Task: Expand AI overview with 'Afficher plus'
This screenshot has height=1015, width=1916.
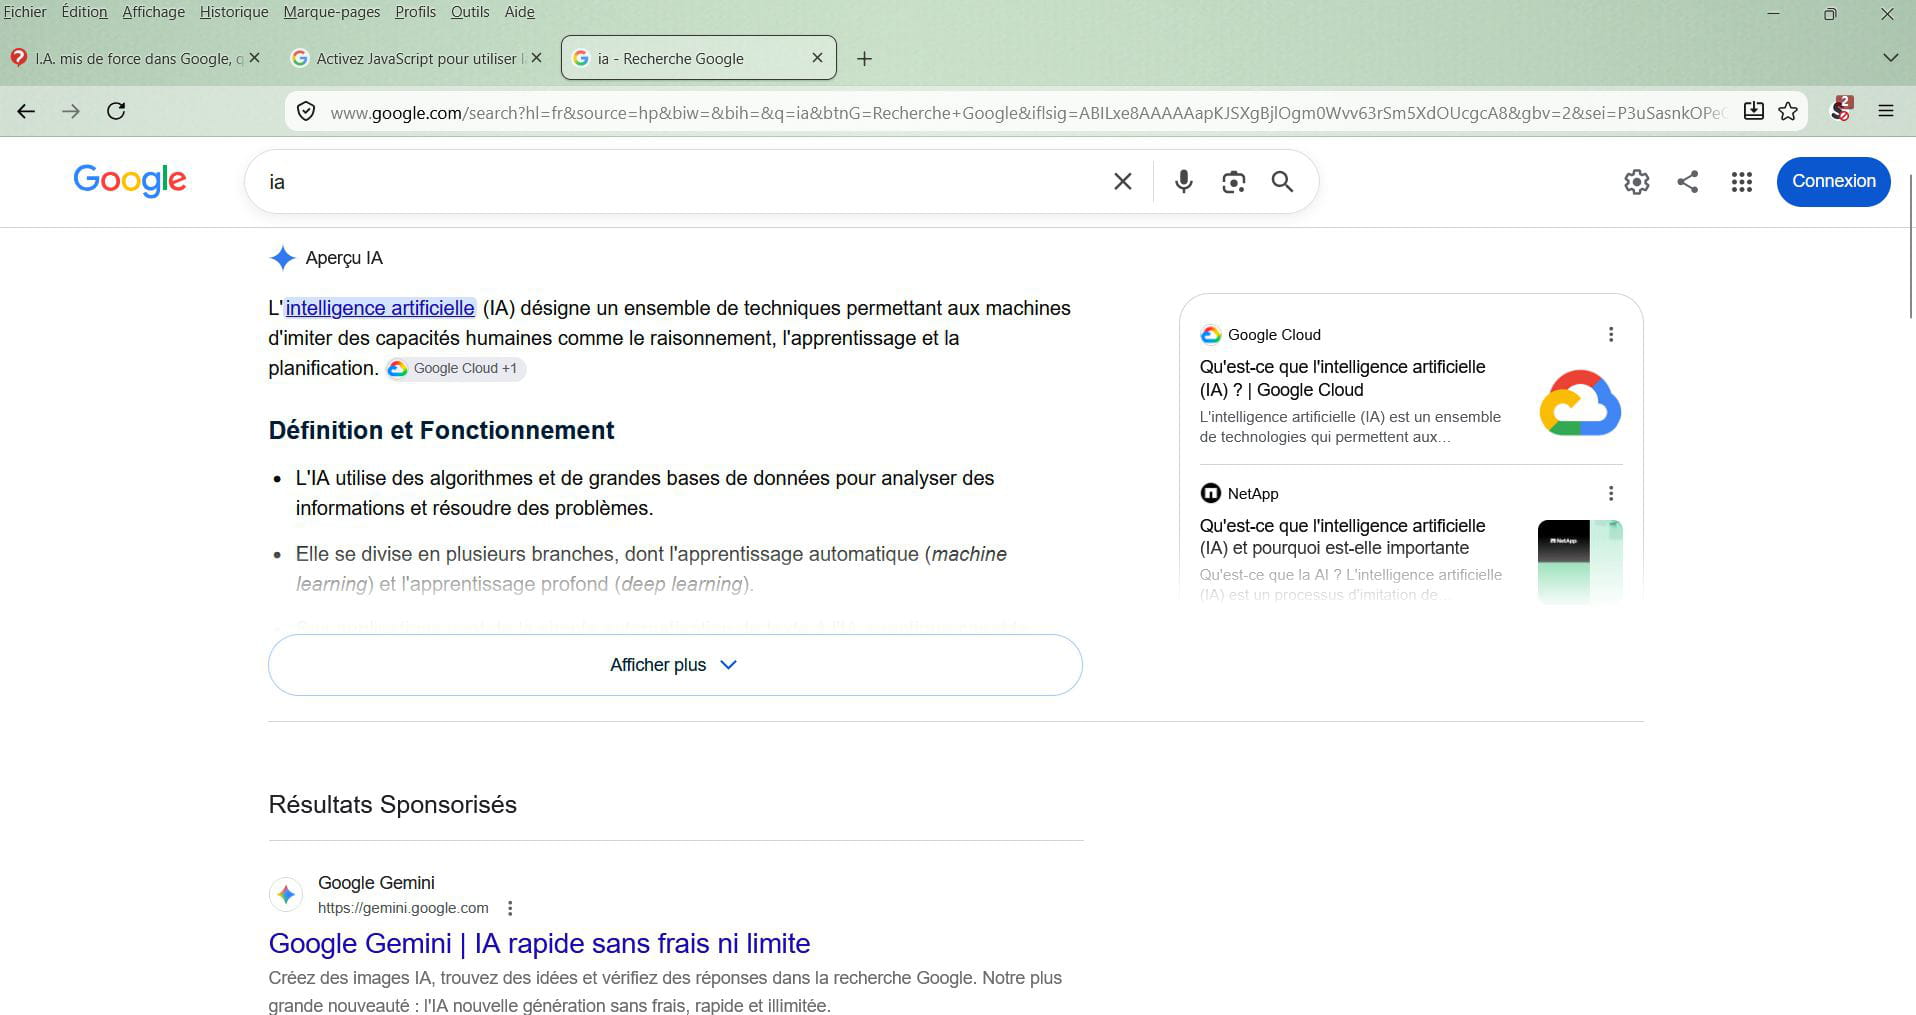Action: (675, 665)
